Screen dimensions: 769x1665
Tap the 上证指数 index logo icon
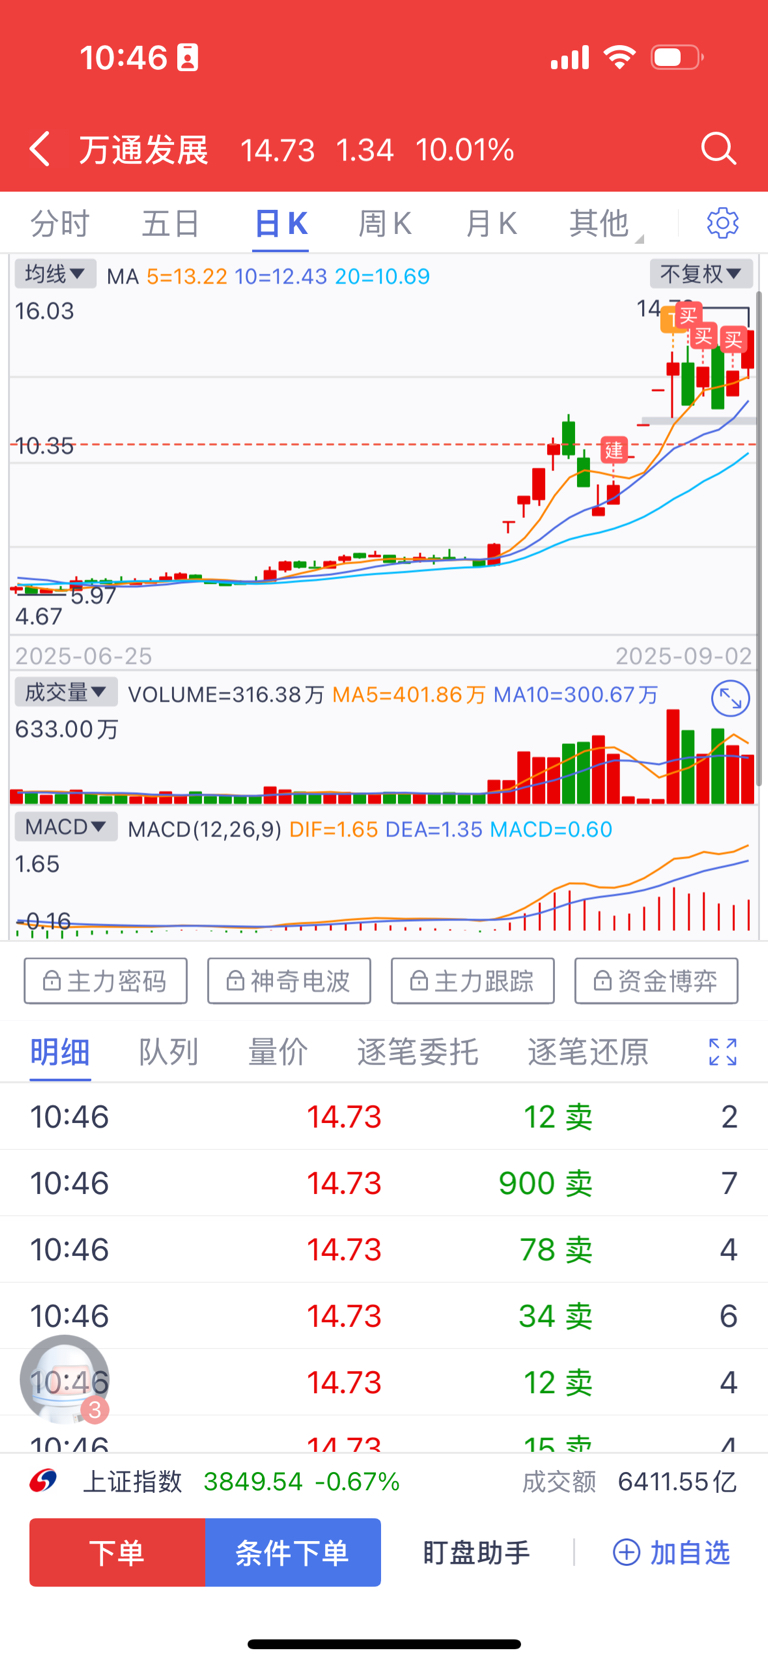point(43,1481)
